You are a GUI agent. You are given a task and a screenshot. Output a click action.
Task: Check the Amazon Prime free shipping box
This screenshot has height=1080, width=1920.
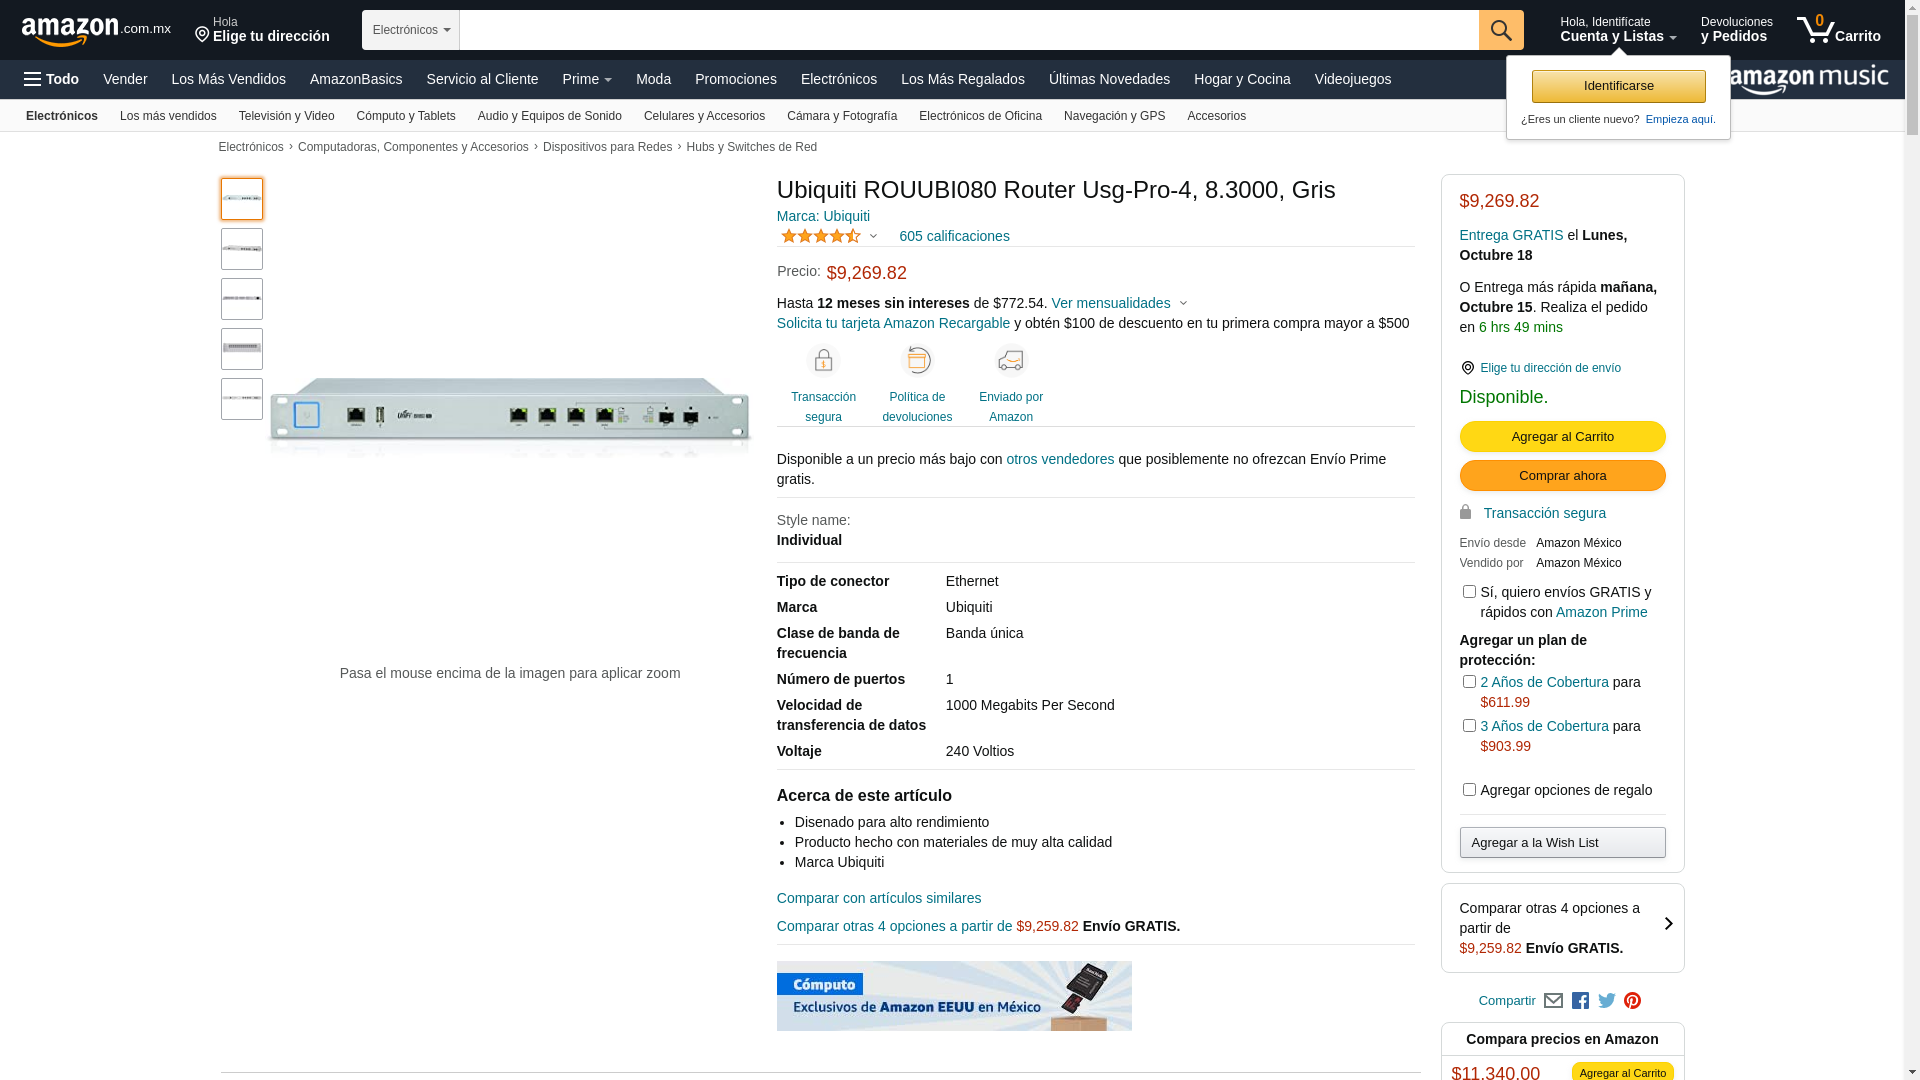pyautogui.click(x=1469, y=592)
